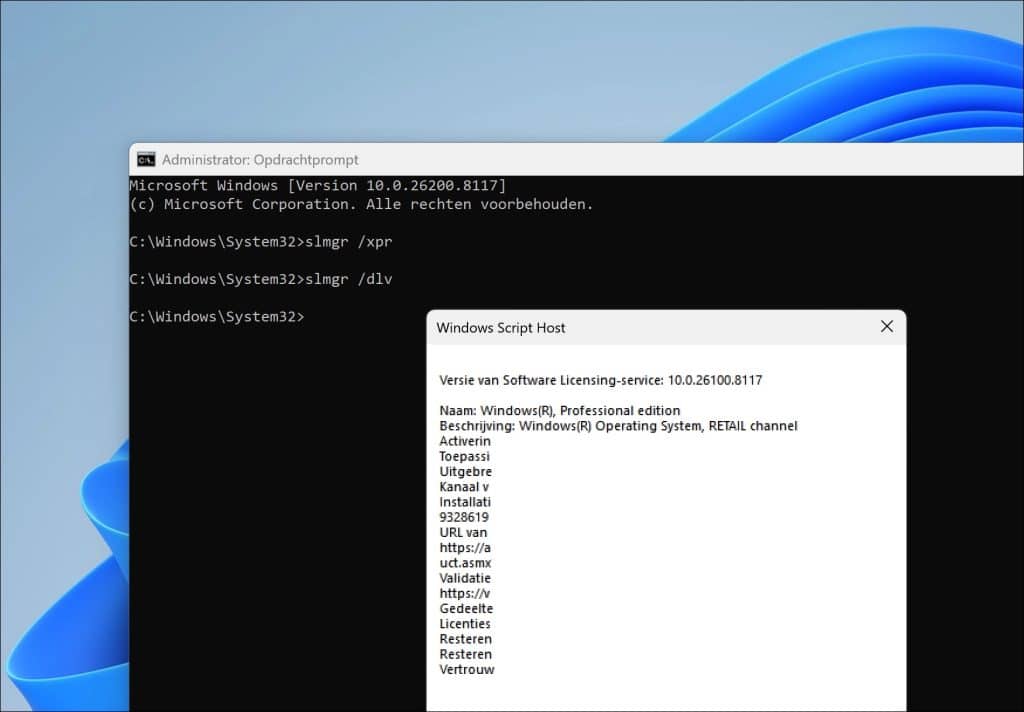Click the number 9328619 in dialog
Image resolution: width=1024 pixels, height=712 pixels.
point(464,517)
